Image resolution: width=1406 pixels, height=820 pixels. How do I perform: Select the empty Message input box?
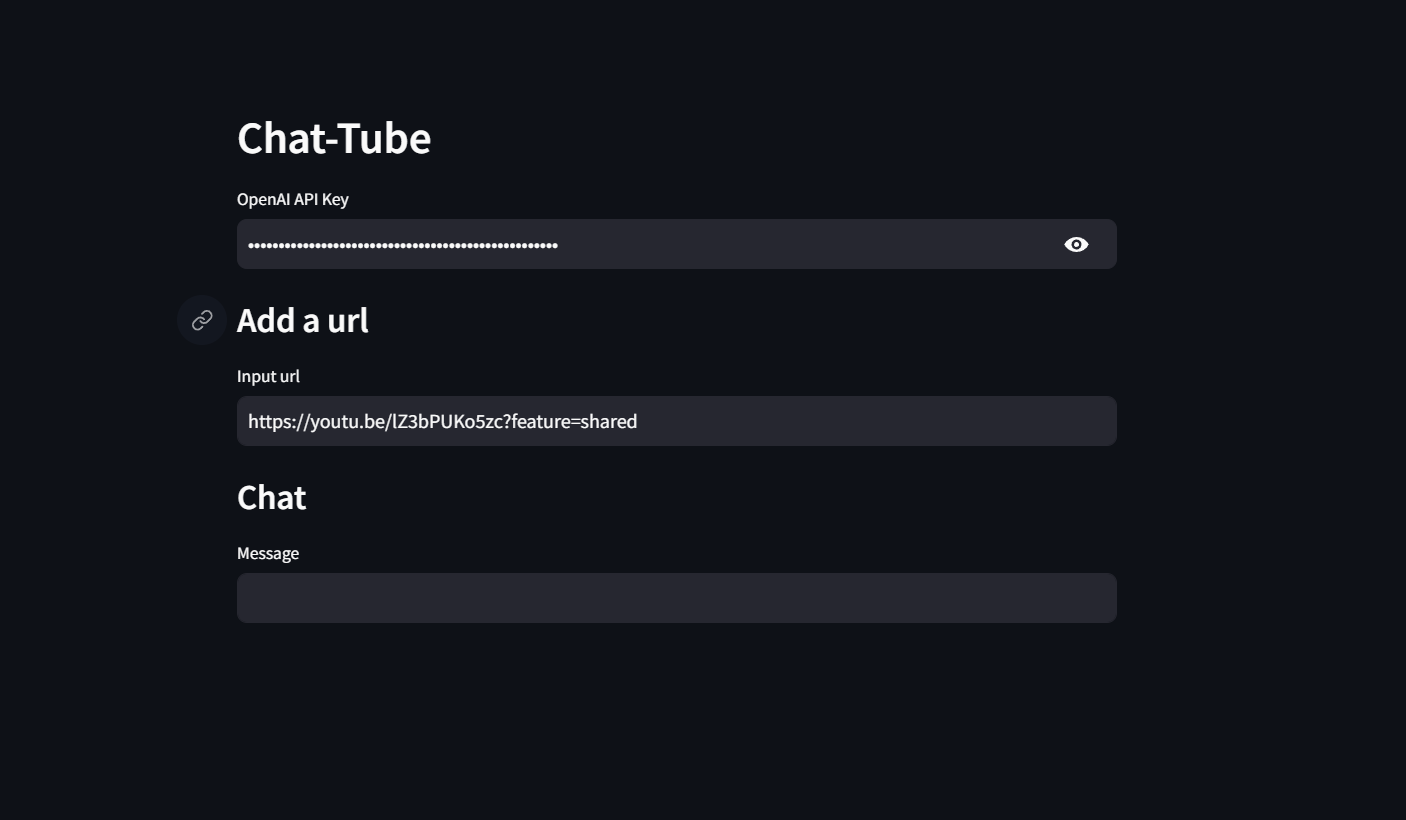(x=677, y=598)
